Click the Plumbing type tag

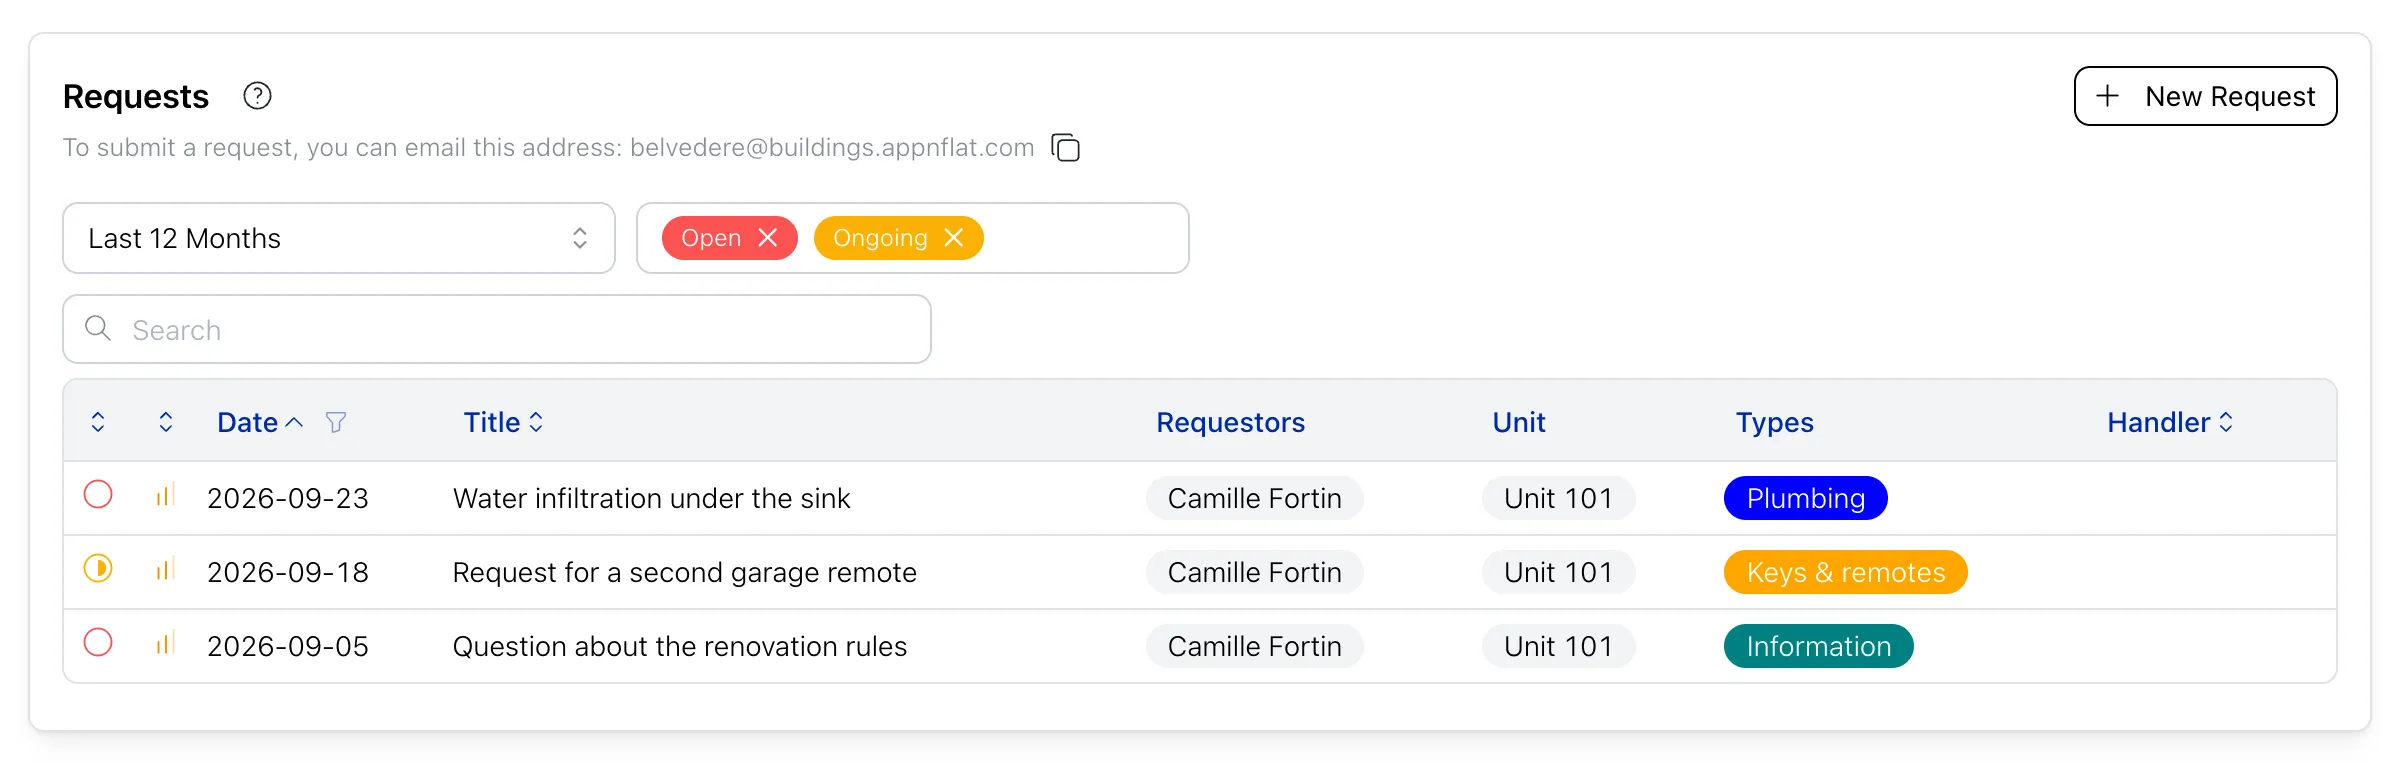tap(1805, 498)
